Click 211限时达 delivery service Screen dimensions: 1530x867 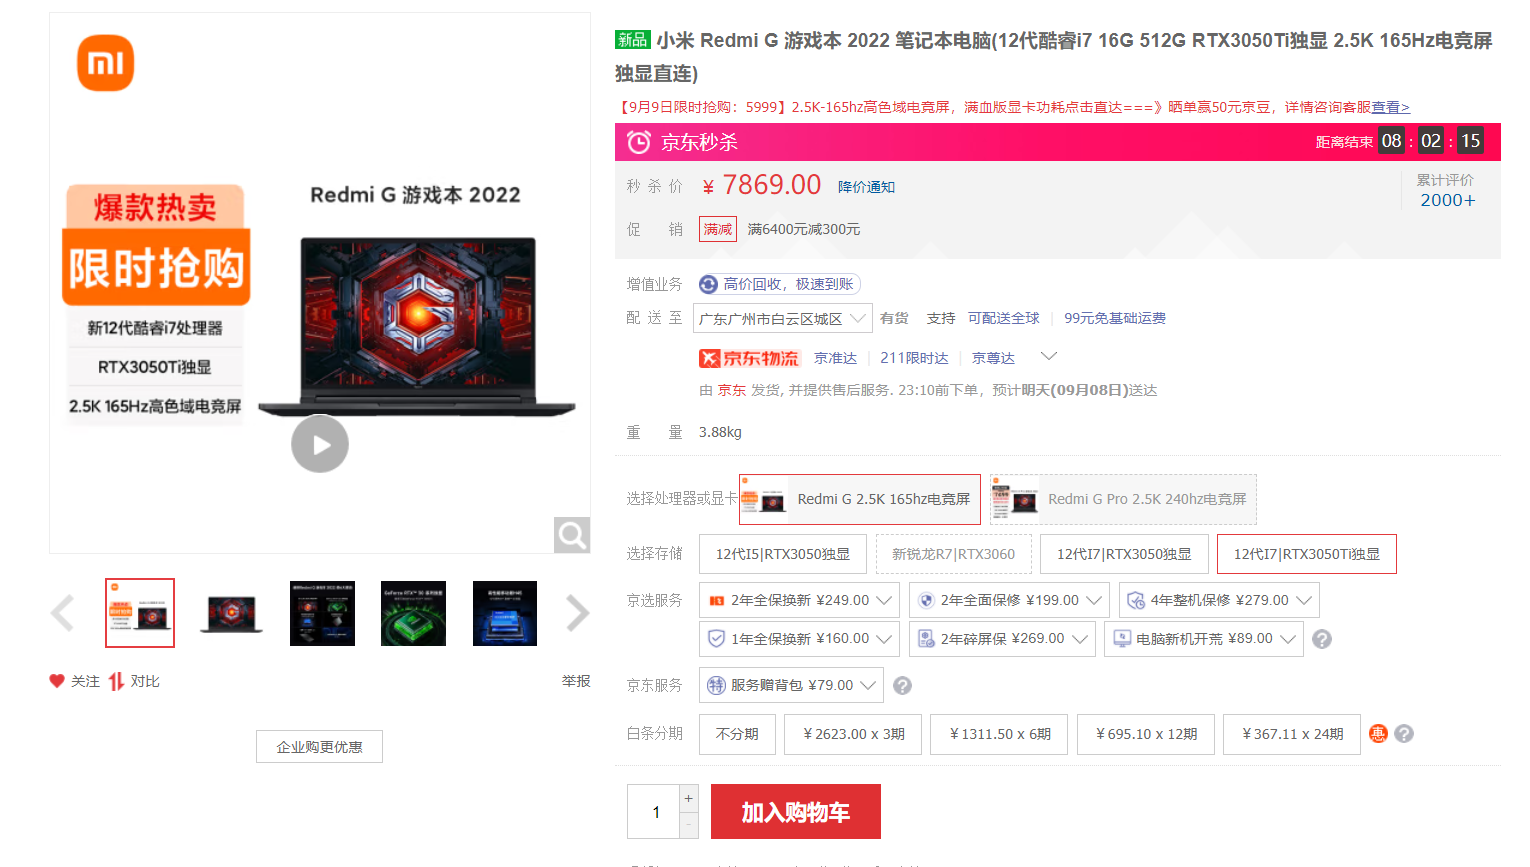(x=914, y=358)
